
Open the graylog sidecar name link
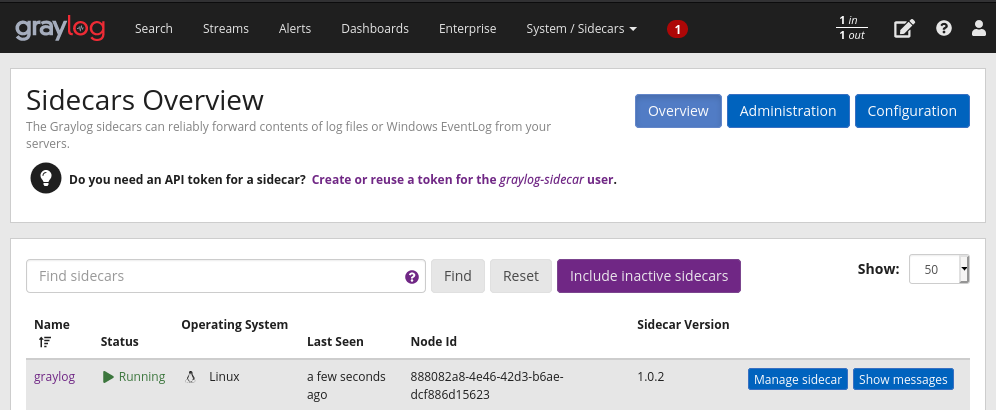(55, 377)
